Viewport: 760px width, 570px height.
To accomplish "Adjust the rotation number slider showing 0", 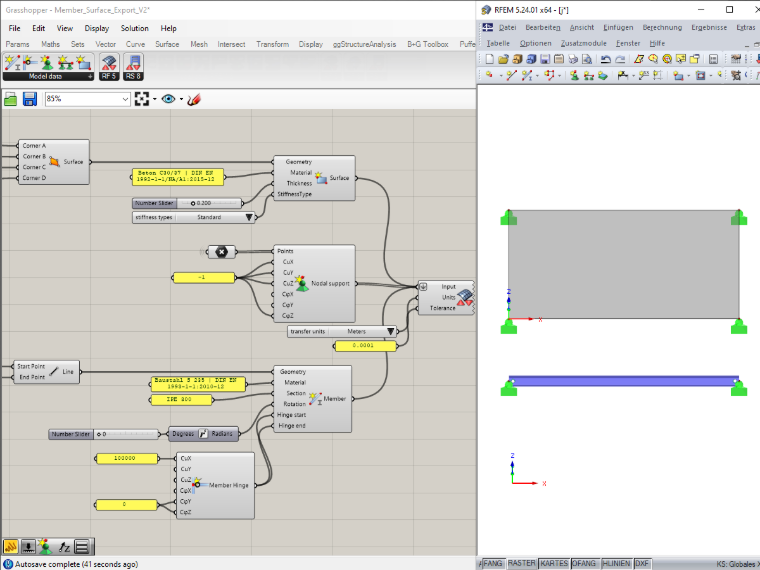I will coord(104,434).
